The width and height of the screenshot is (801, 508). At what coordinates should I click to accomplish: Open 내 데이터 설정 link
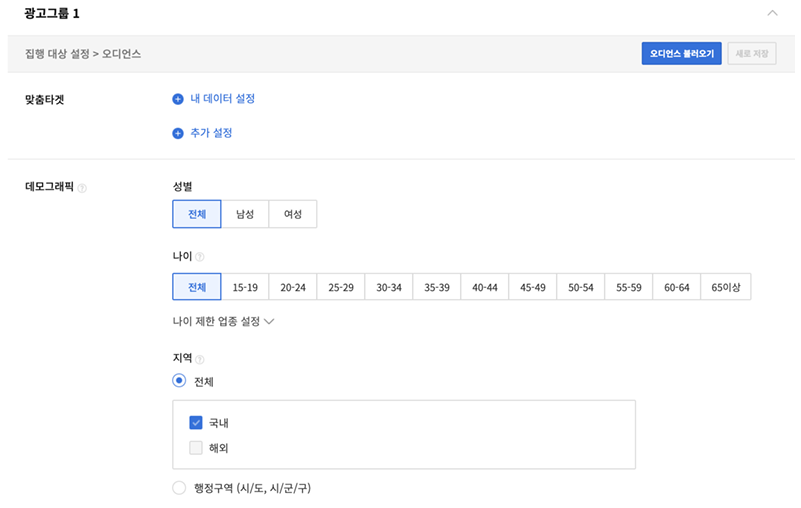point(222,99)
